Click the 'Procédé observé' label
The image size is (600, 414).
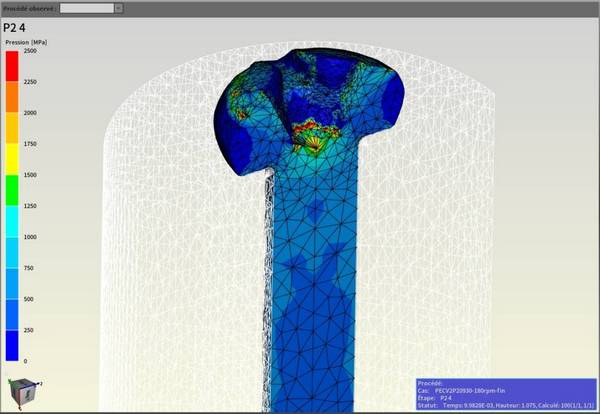(x=30, y=8)
